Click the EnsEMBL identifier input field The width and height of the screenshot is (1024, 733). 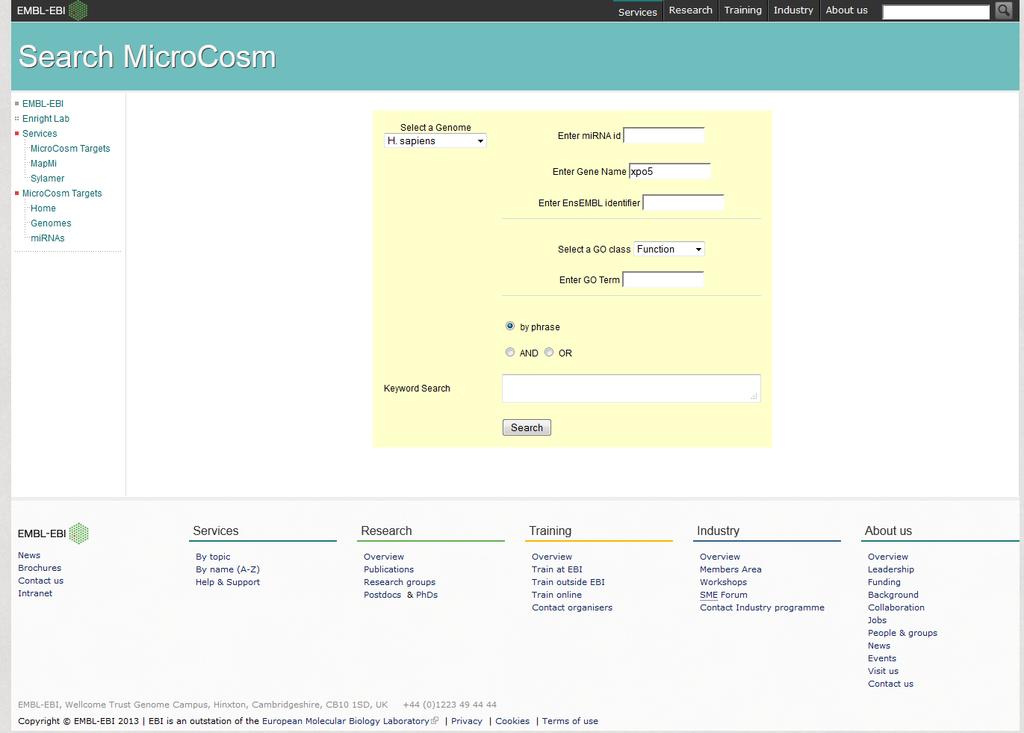coord(683,203)
